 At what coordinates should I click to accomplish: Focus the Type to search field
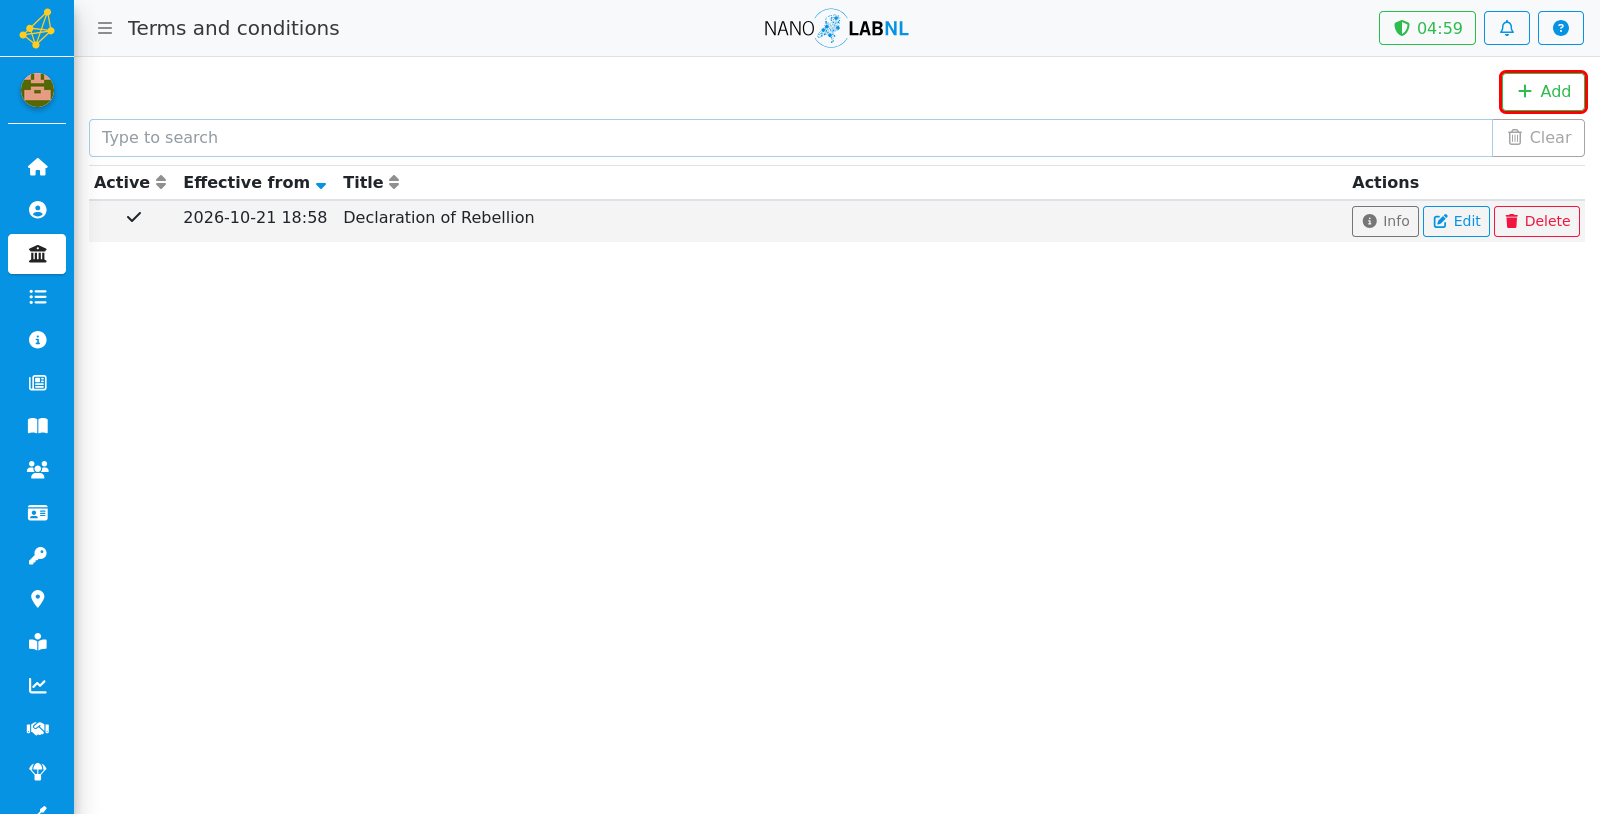pos(790,138)
